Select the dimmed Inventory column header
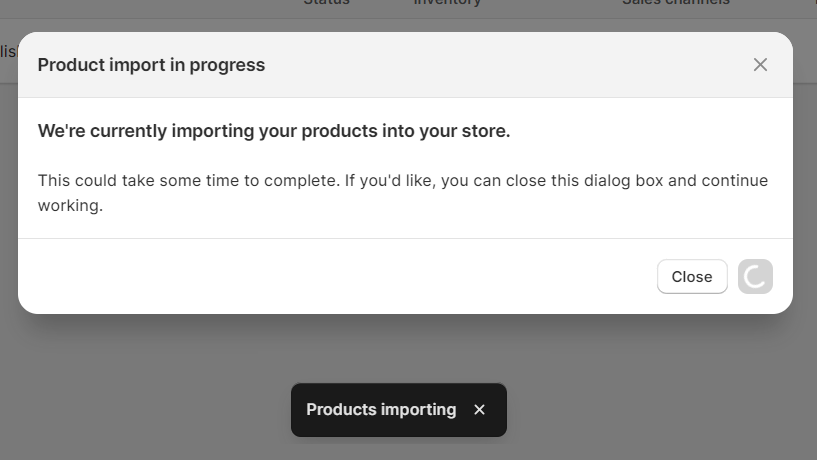Viewport: 817px width, 460px height. pyautogui.click(x=447, y=3)
